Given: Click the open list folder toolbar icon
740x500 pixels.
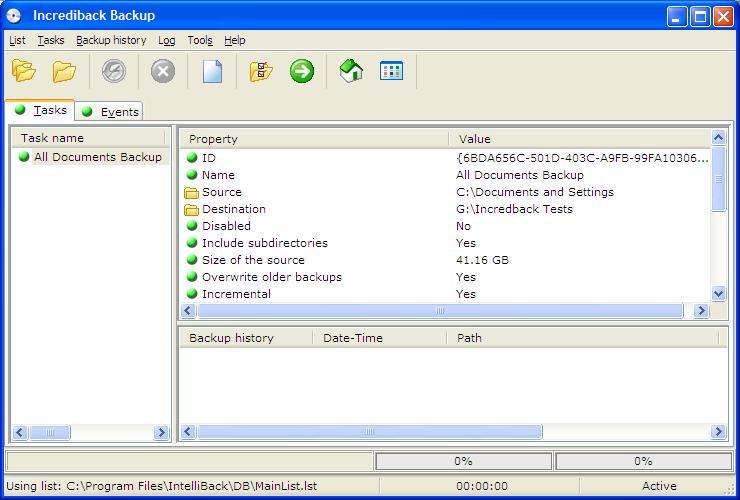Looking at the screenshot, I should pyautogui.click(x=24, y=71).
